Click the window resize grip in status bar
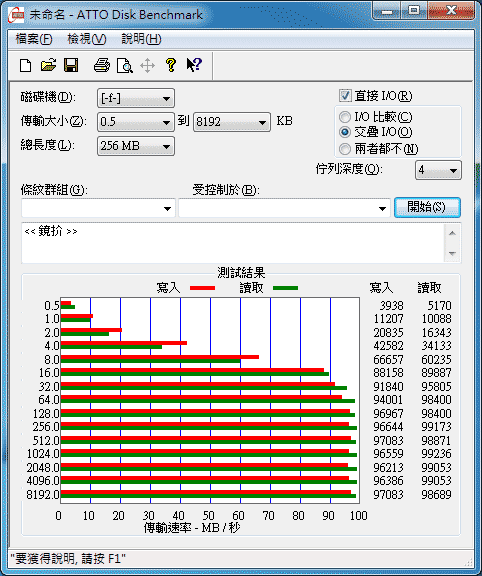This screenshot has width=482, height=576. 468,562
